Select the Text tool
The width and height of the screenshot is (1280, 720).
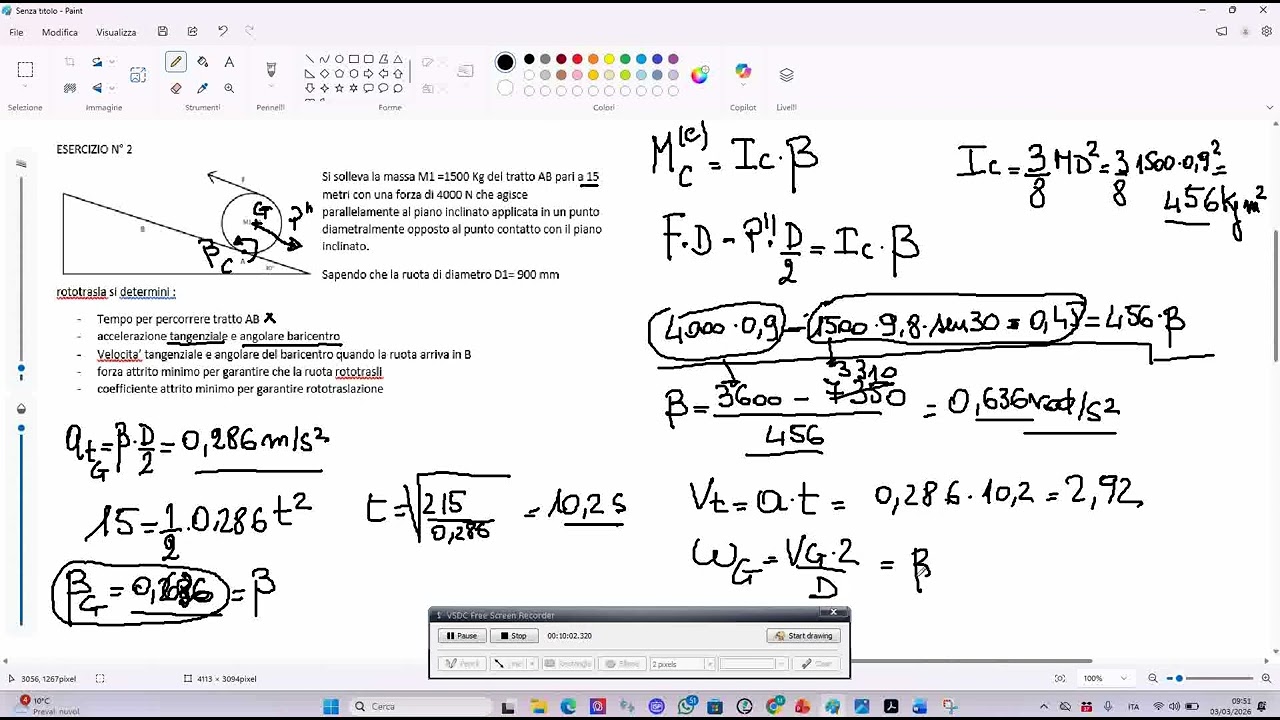(x=229, y=62)
